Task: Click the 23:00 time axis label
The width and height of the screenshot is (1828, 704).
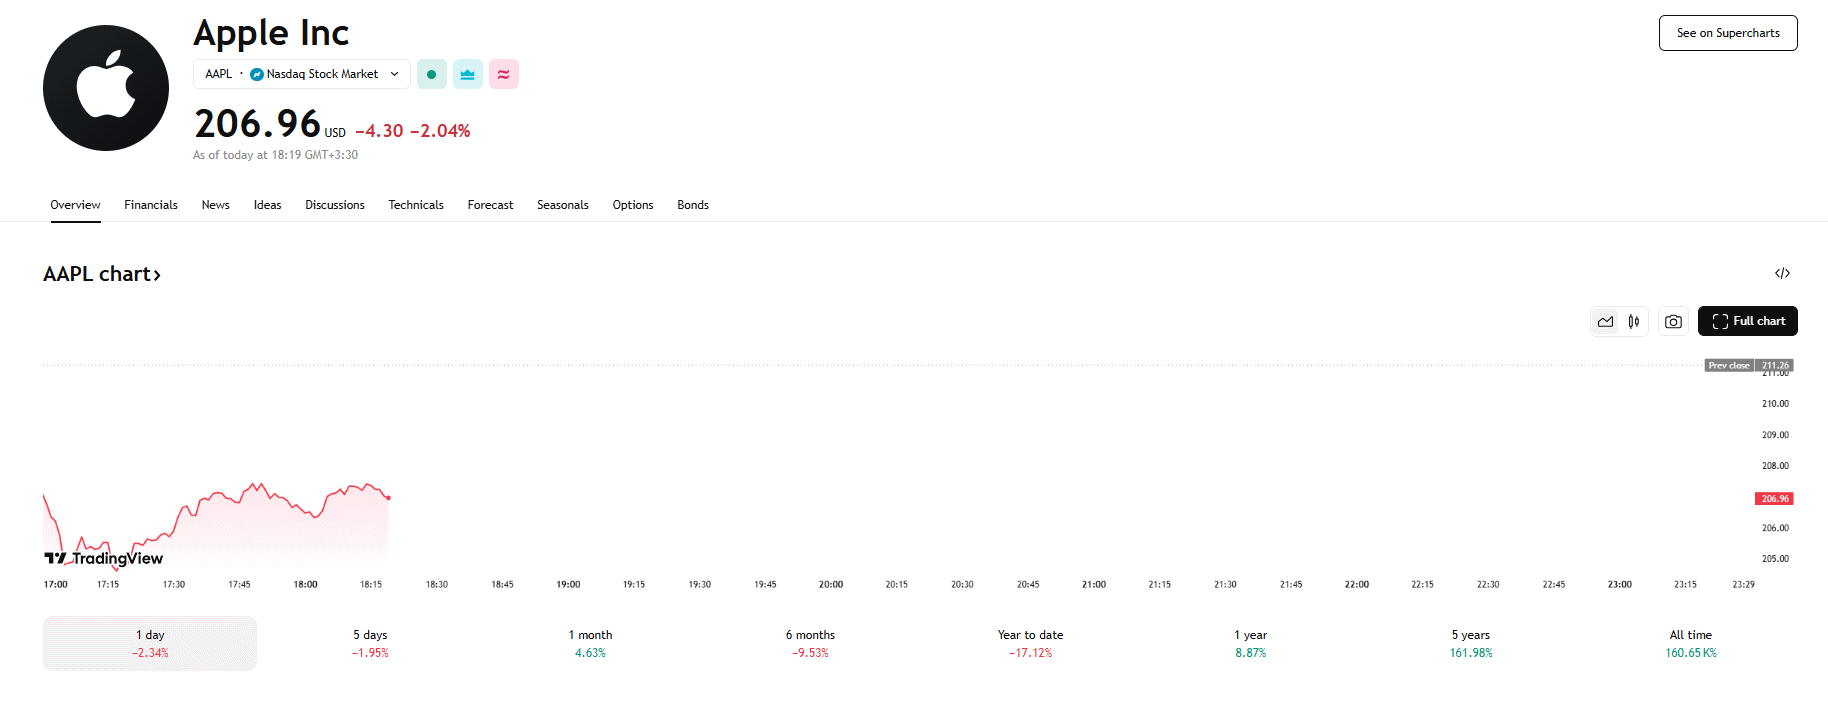Action: pyautogui.click(x=1620, y=584)
